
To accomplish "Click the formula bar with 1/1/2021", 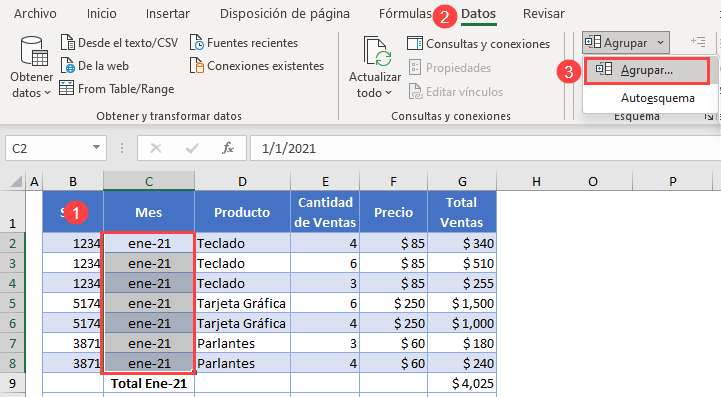I will click(485, 148).
